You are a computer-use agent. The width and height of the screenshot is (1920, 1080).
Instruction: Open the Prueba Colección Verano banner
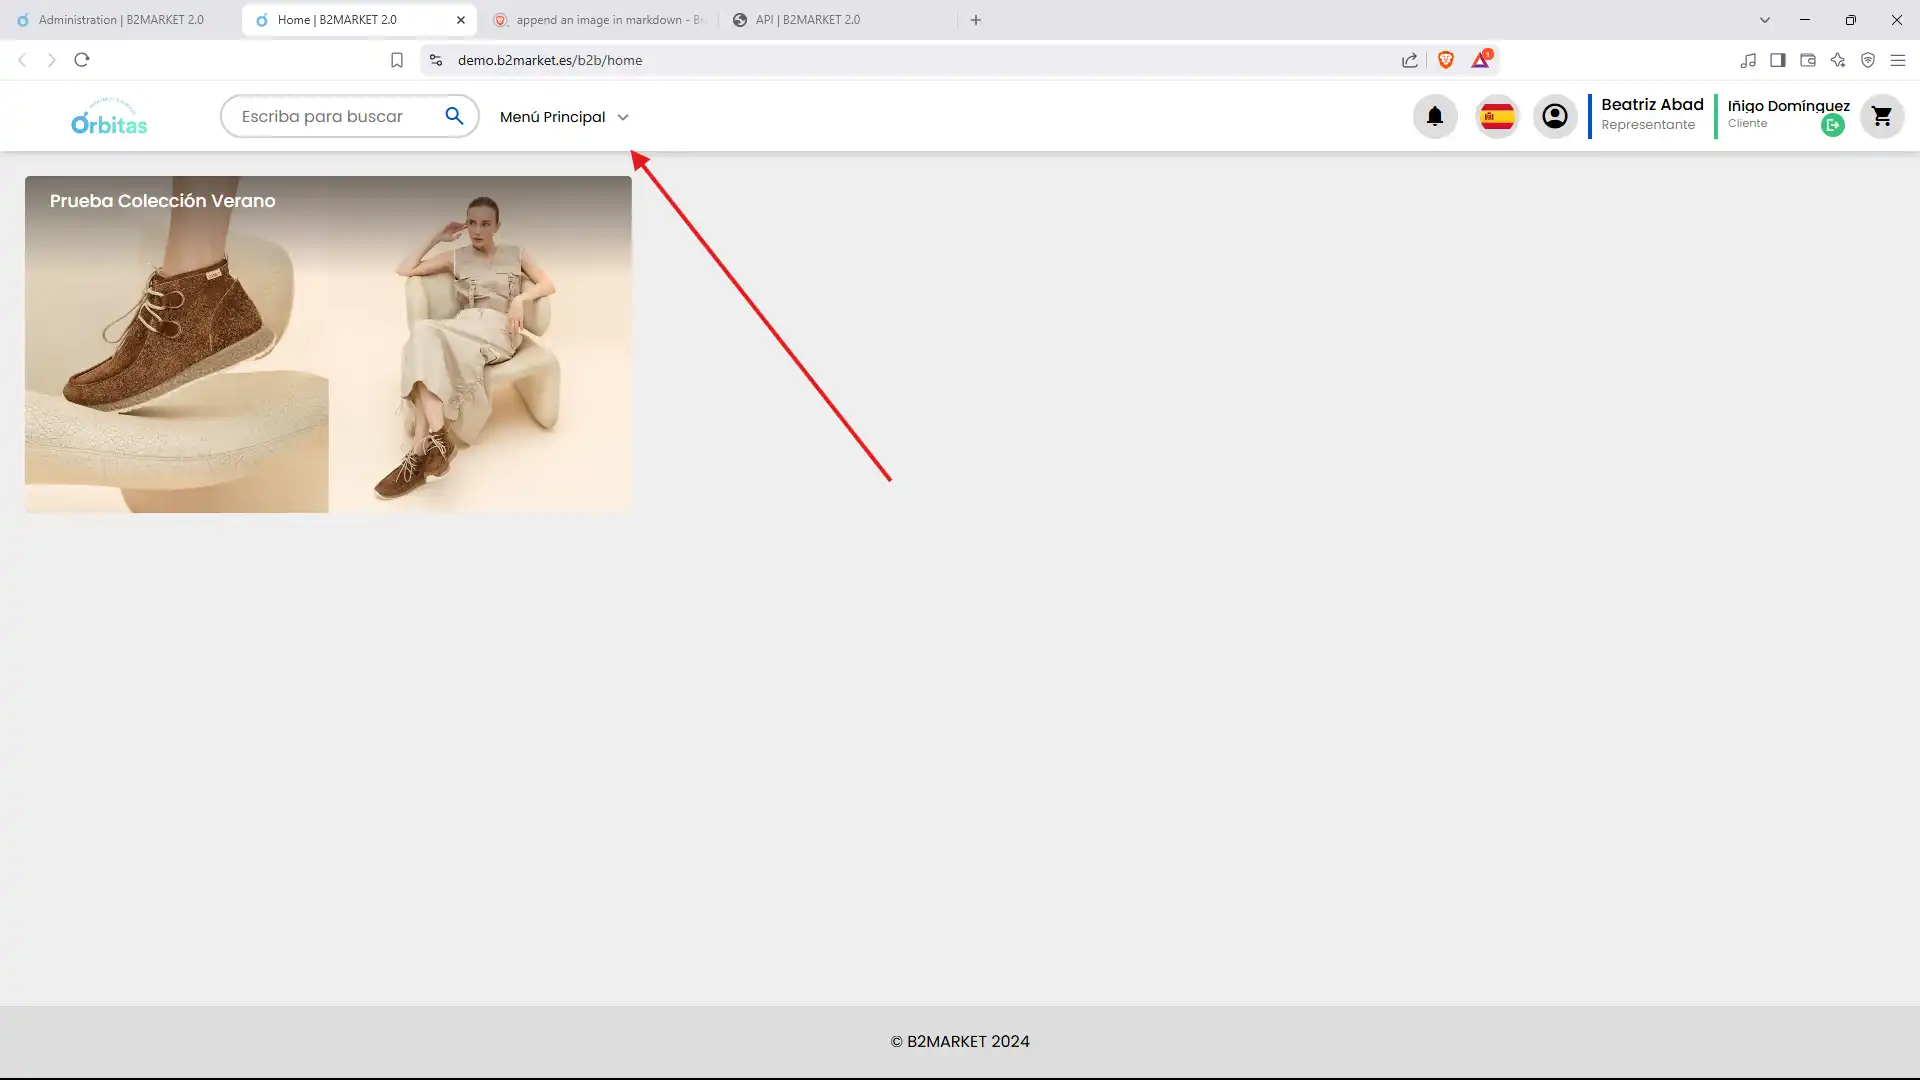click(328, 345)
